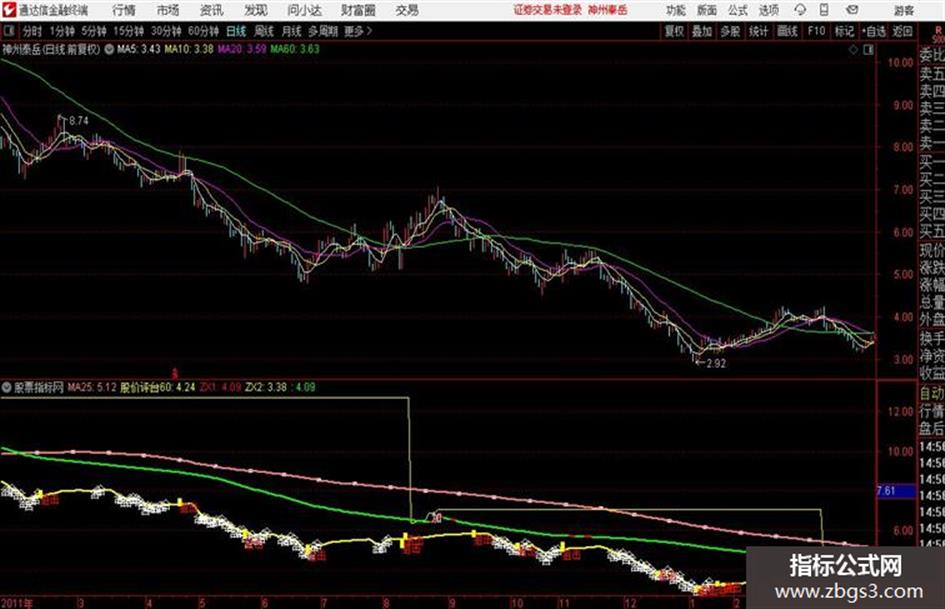Click the MA25: 5.12 indicator label
Image resolution: width=945 pixels, height=609 pixels.
[92, 387]
